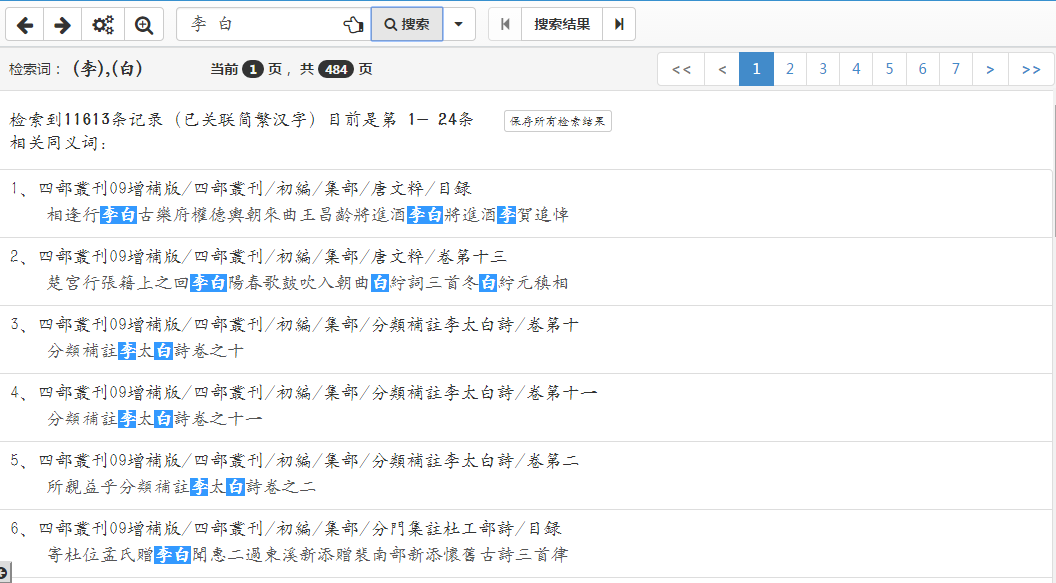Click the 保存所有检索结果 button

coord(557,119)
